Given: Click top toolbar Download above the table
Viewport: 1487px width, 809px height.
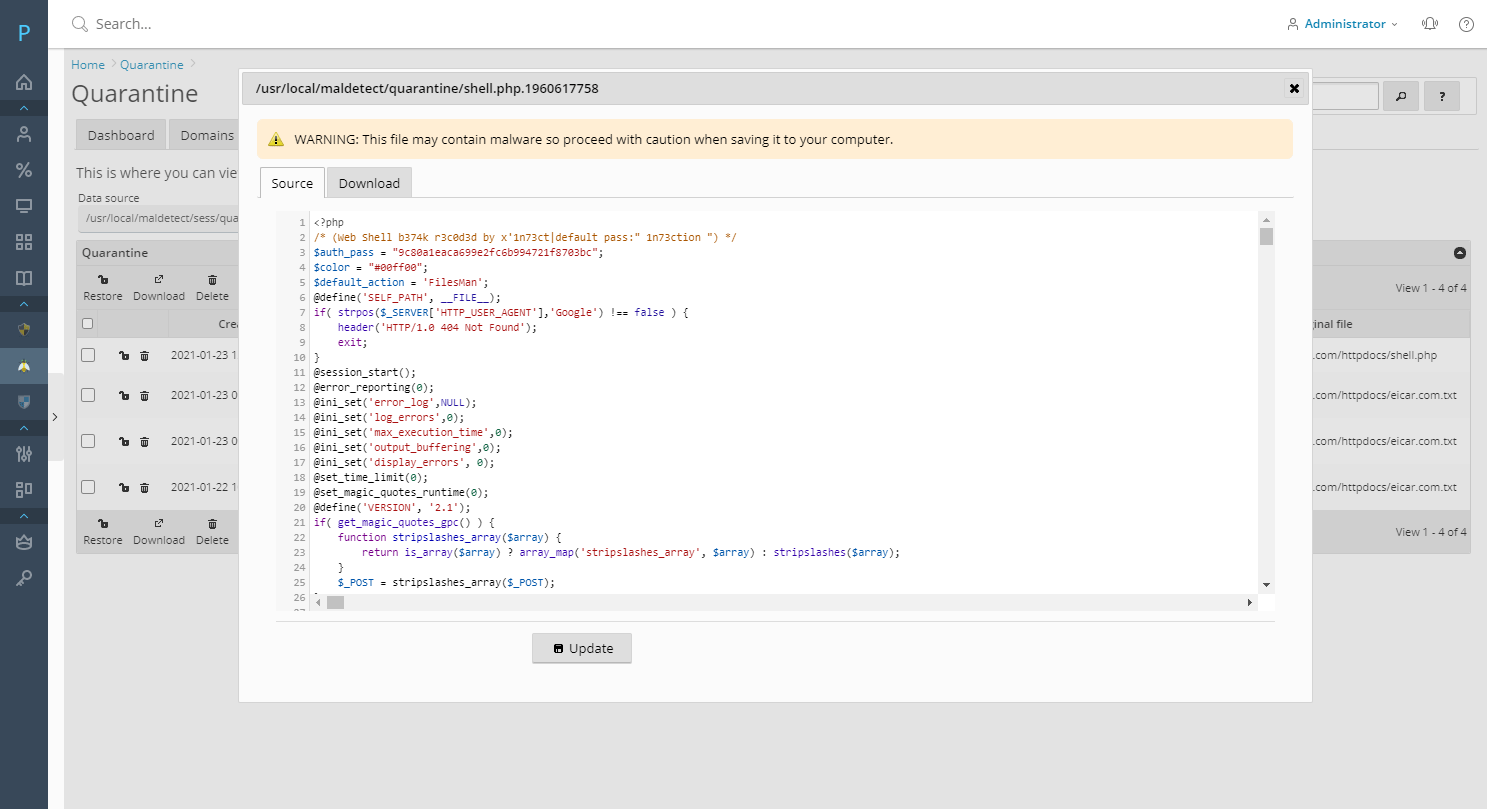Looking at the screenshot, I should point(159,288).
